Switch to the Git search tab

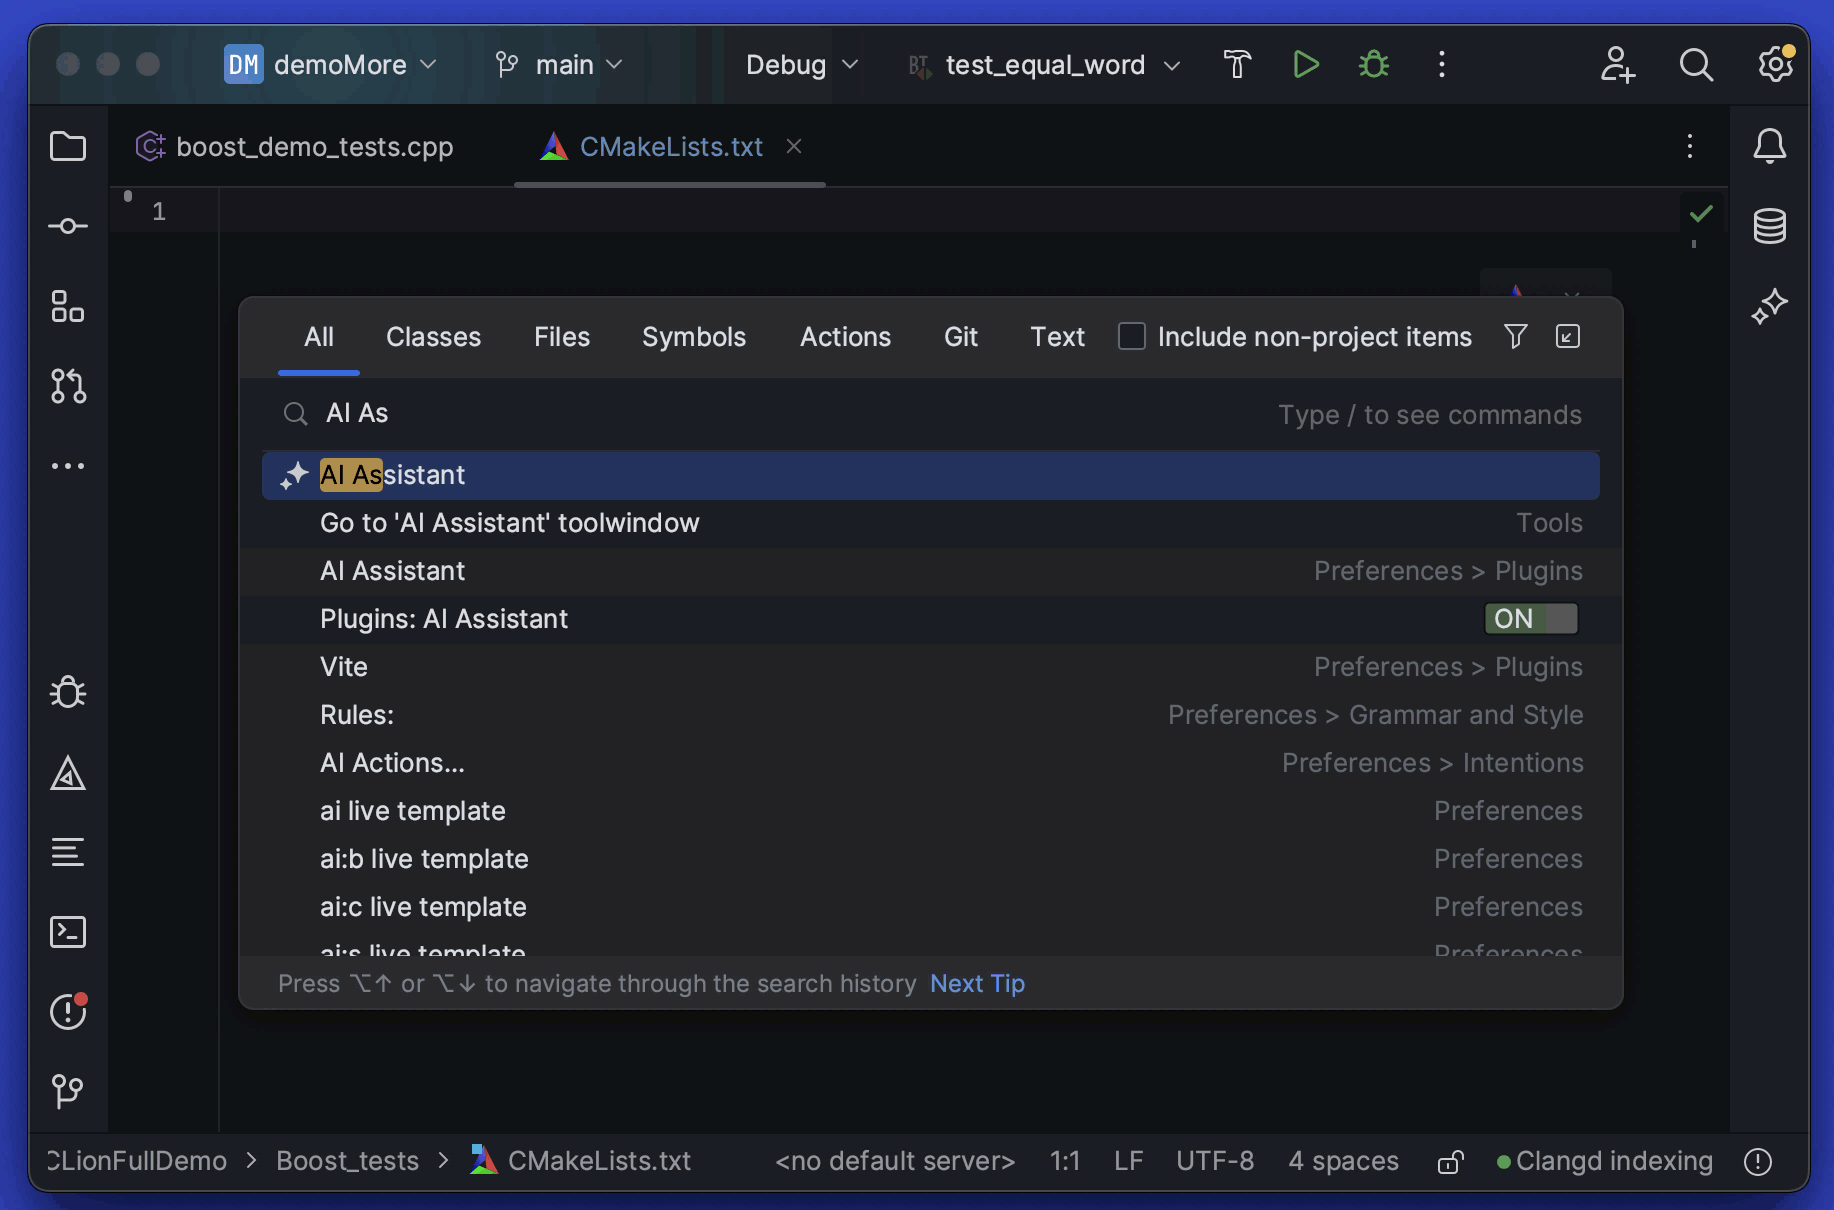click(x=961, y=337)
